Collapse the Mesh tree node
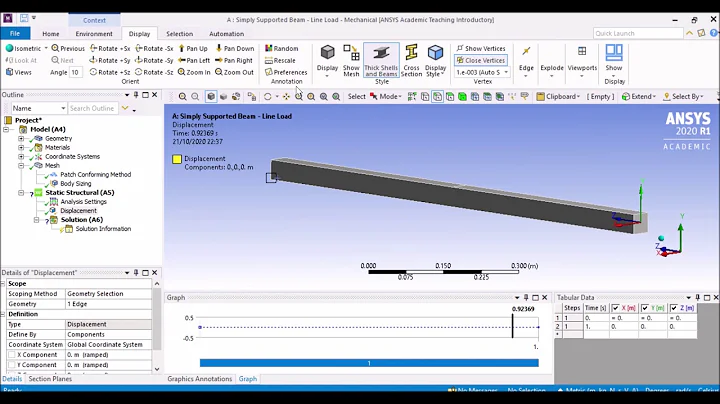720x404 pixels. [21, 165]
